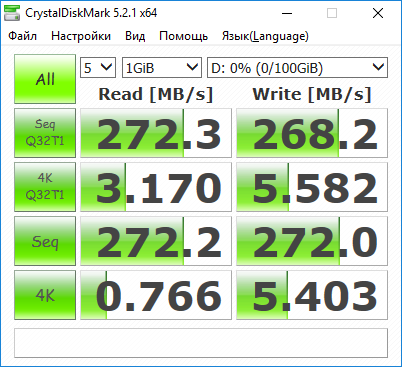Click the empty comment field at bottom

[201, 343]
